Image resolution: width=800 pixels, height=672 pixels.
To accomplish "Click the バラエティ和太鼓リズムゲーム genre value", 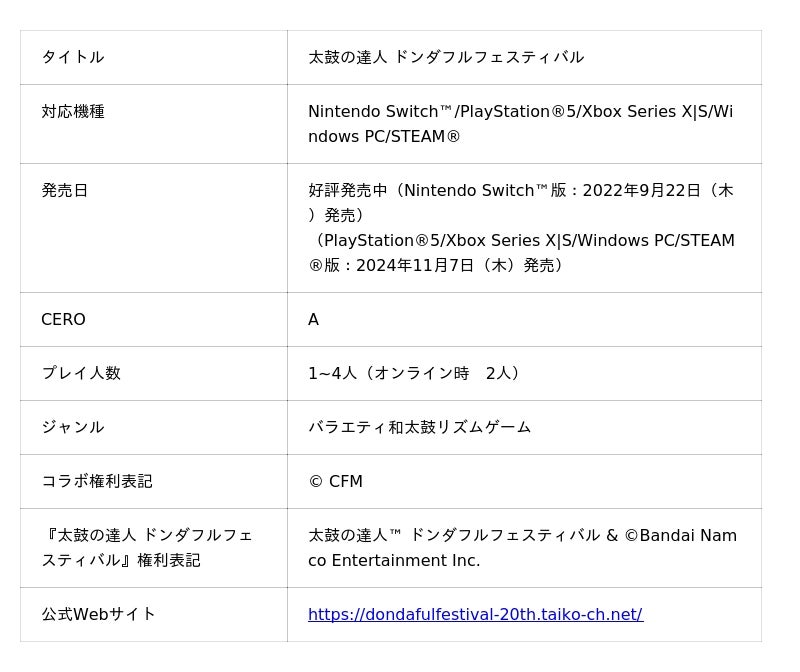I will (419, 427).
